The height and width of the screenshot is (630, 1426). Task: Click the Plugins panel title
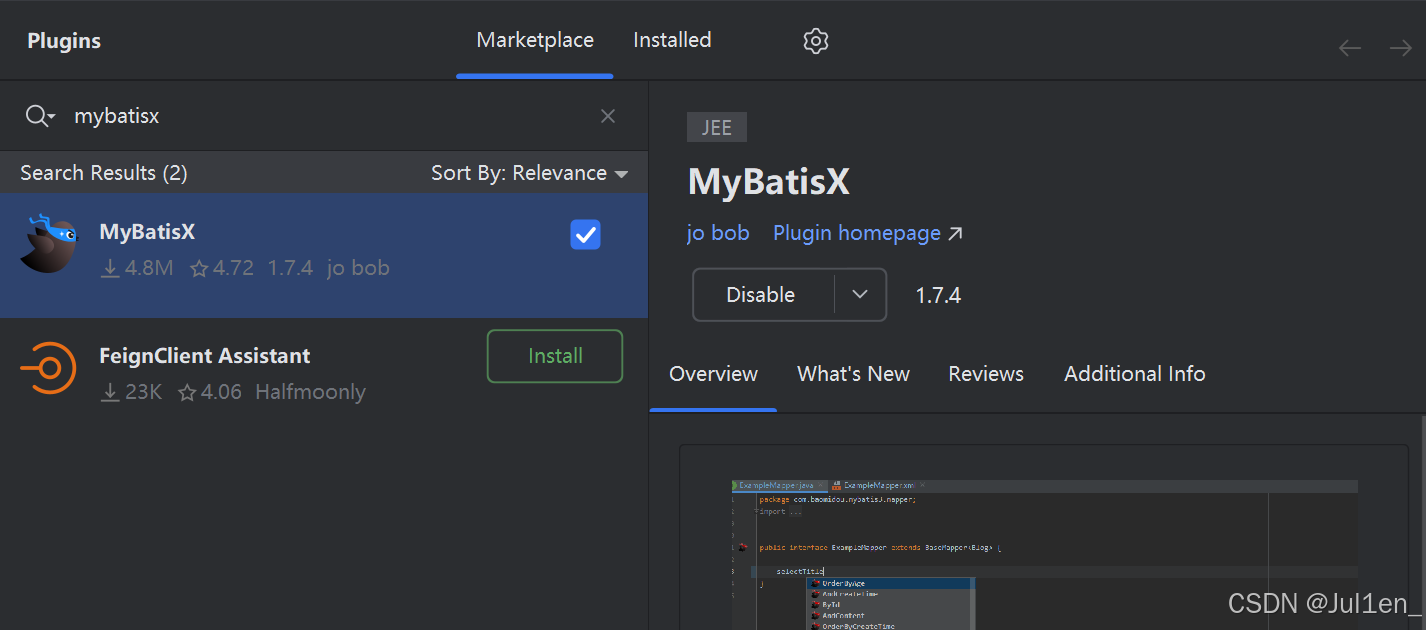click(64, 41)
